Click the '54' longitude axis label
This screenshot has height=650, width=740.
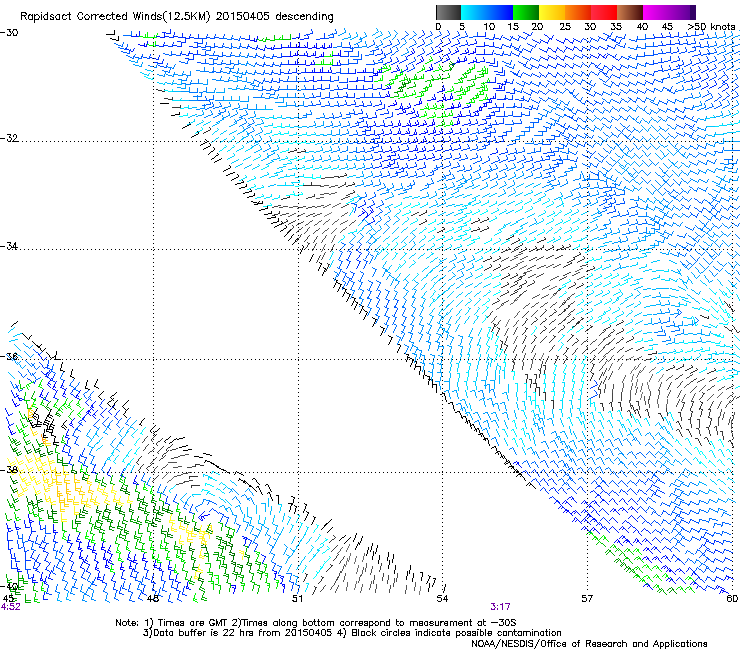coord(442,599)
